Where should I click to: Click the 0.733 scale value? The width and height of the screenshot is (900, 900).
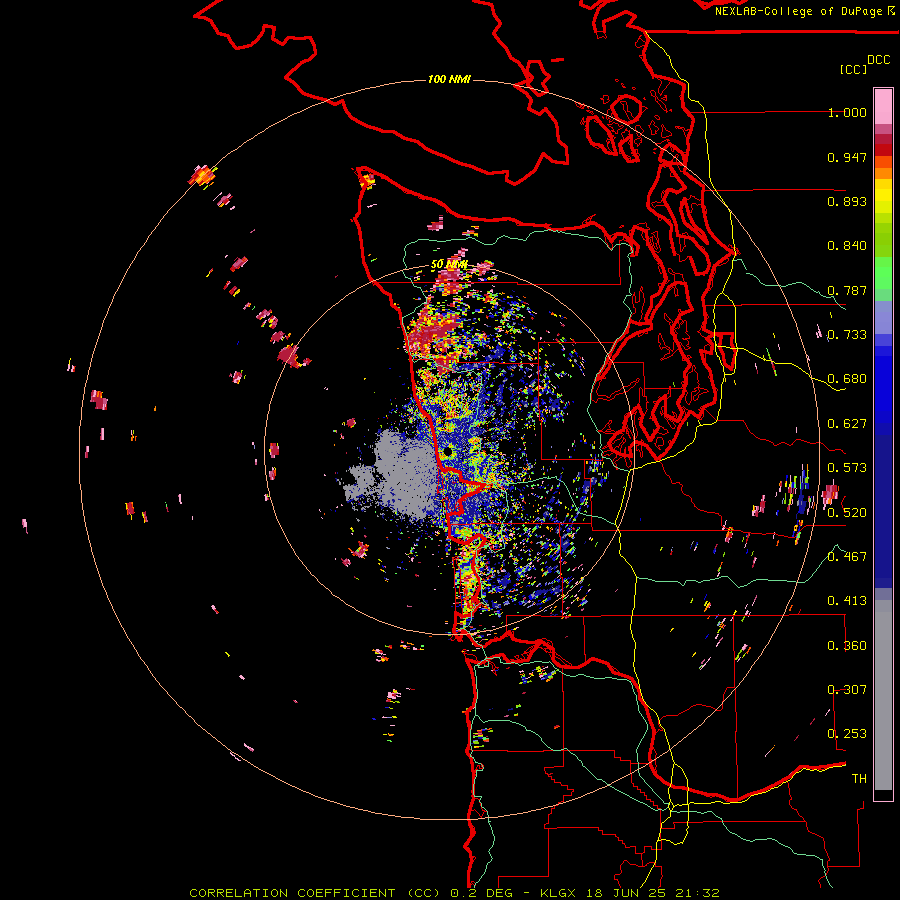click(847, 335)
